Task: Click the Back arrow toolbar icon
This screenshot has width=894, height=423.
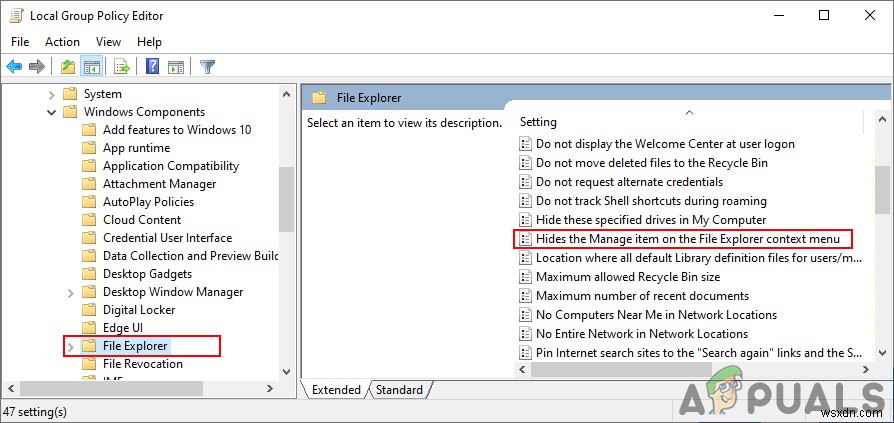Action: point(14,67)
